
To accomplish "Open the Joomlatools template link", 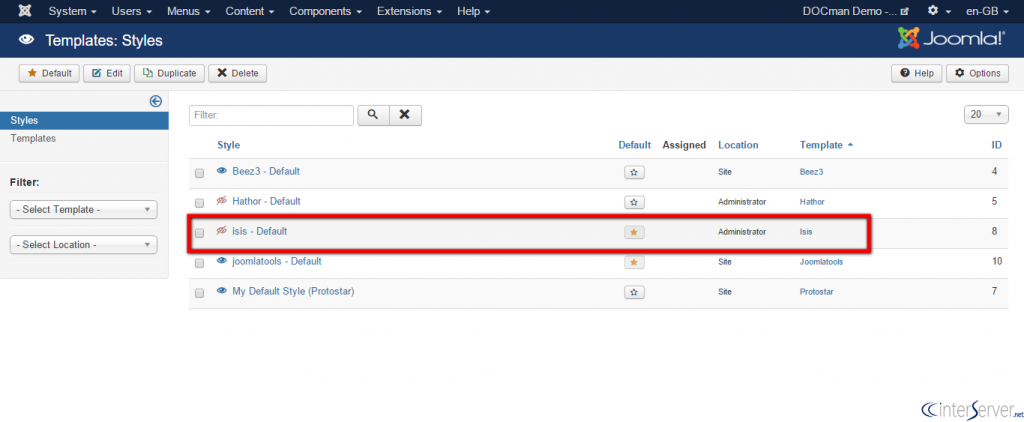I will pos(822,262).
